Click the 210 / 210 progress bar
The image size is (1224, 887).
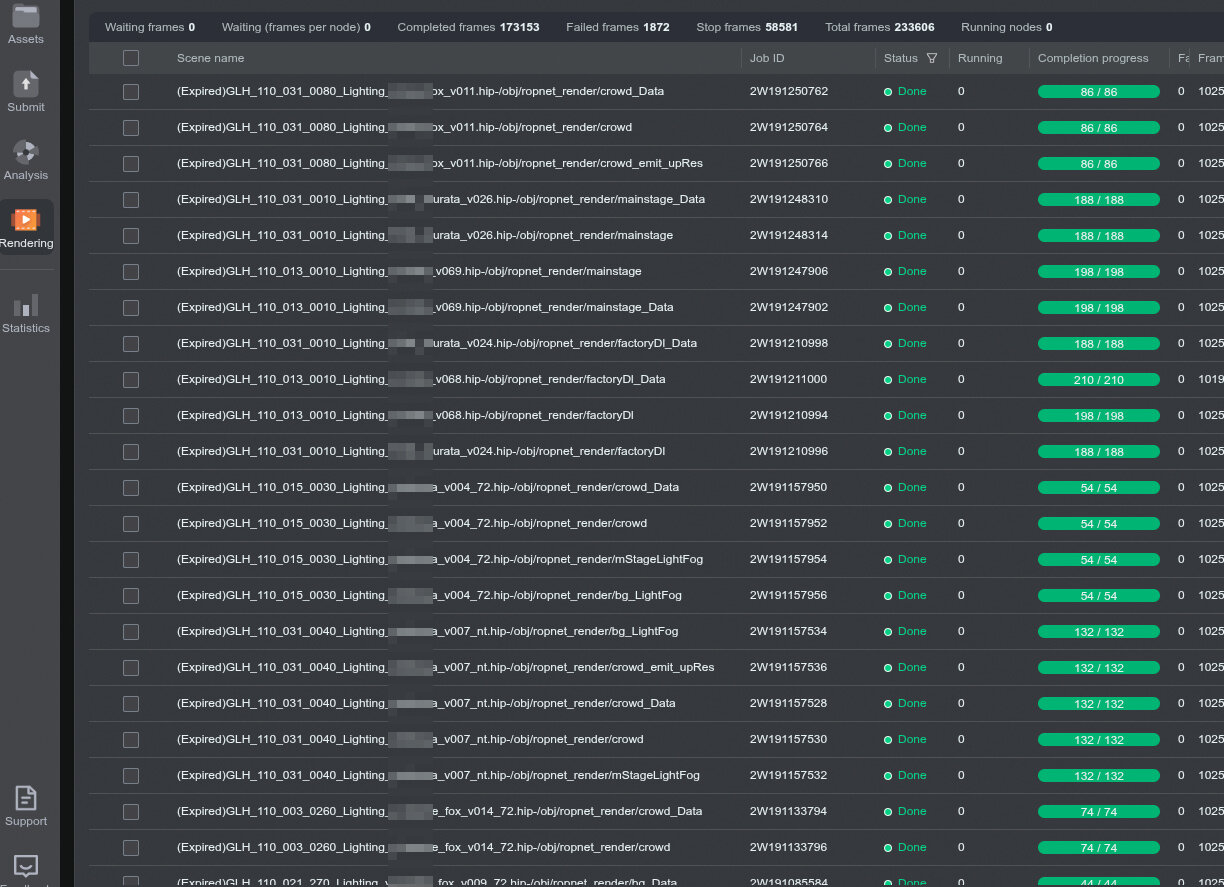pyautogui.click(x=1098, y=380)
